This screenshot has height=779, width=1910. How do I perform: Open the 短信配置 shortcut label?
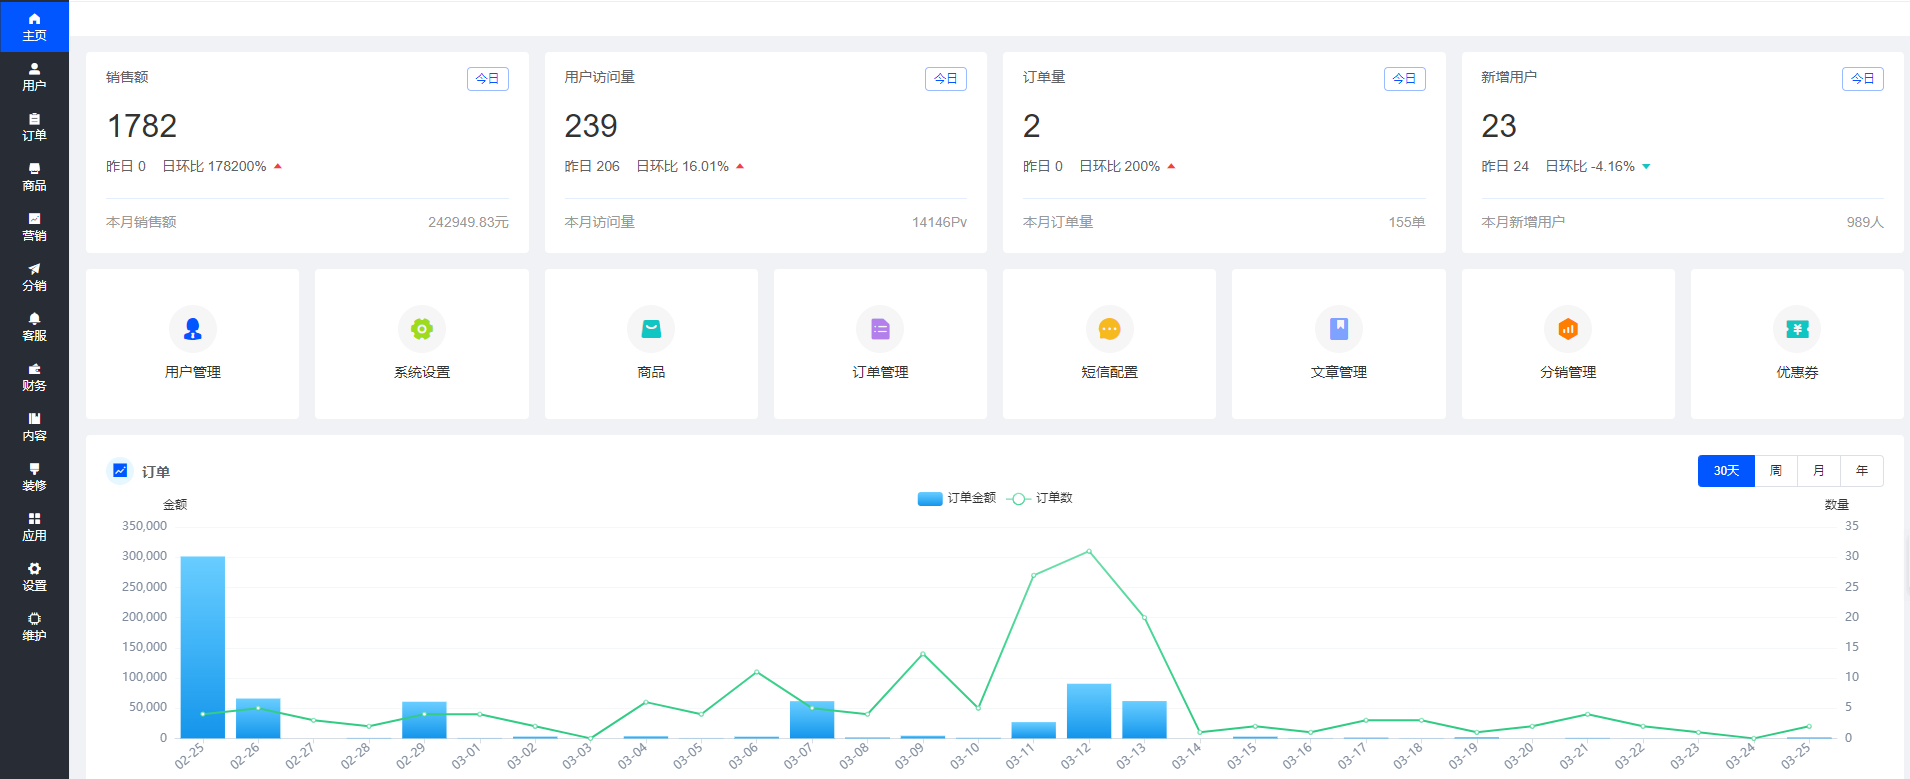coord(1109,372)
